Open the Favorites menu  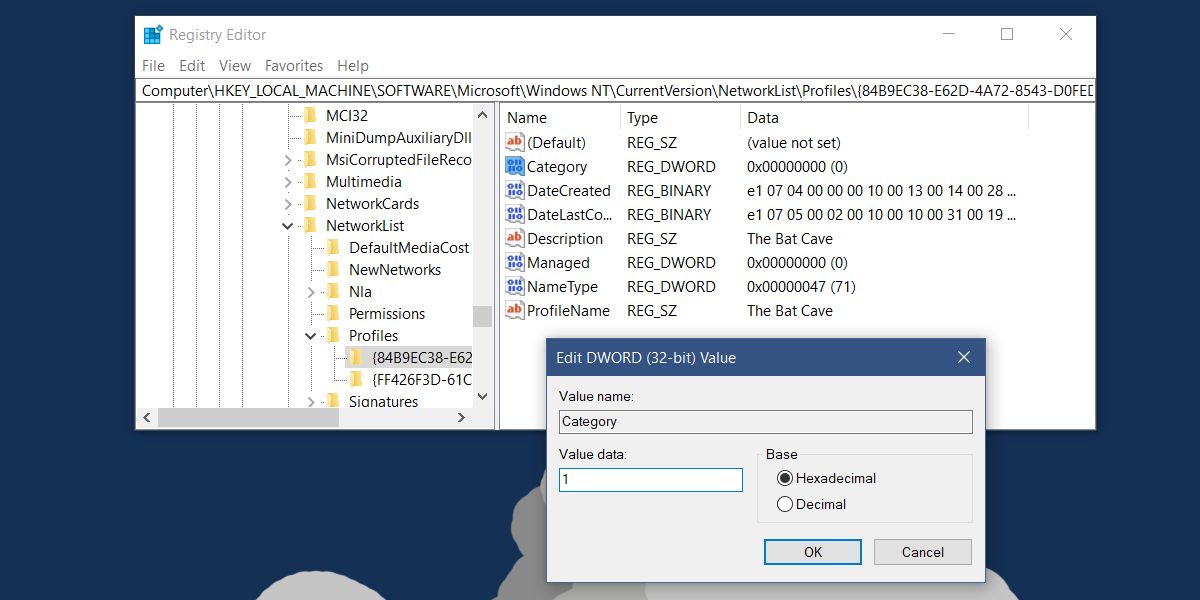(x=293, y=66)
